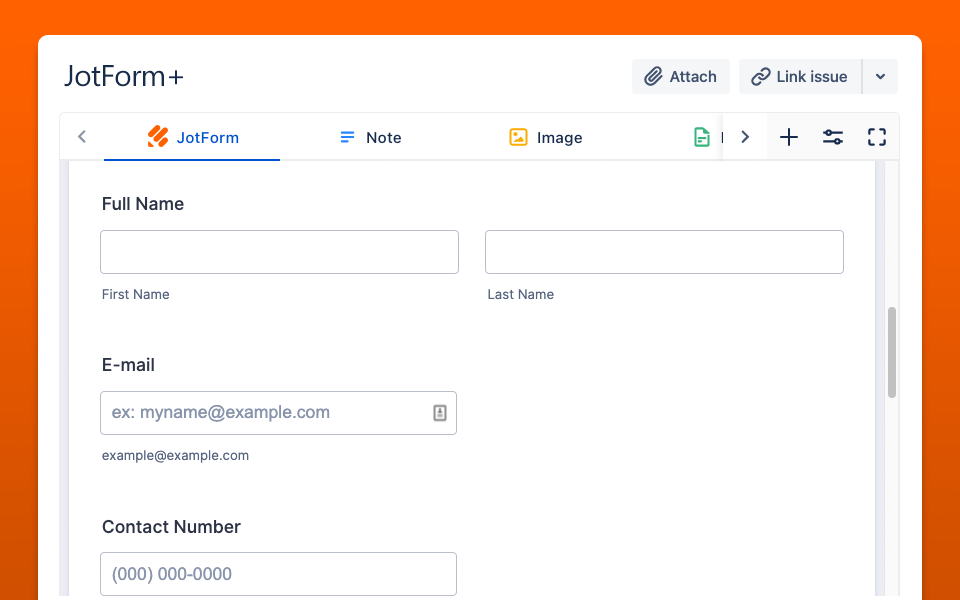Click the right chevron to reveal hidden tabs
Image resolution: width=960 pixels, height=600 pixels.
pos(744,137)
